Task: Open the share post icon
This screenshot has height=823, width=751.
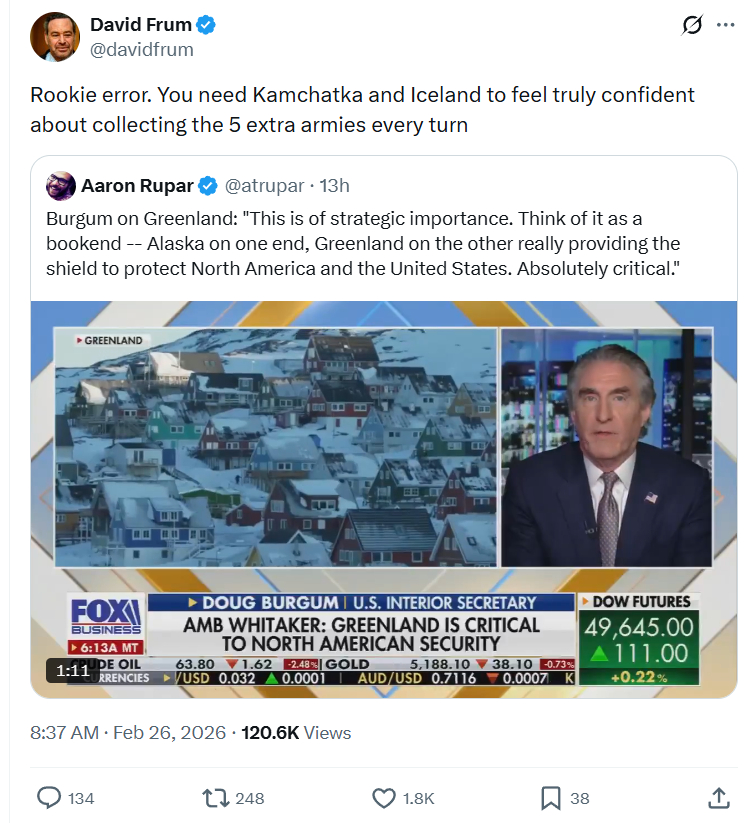Action: pos(718,797)
